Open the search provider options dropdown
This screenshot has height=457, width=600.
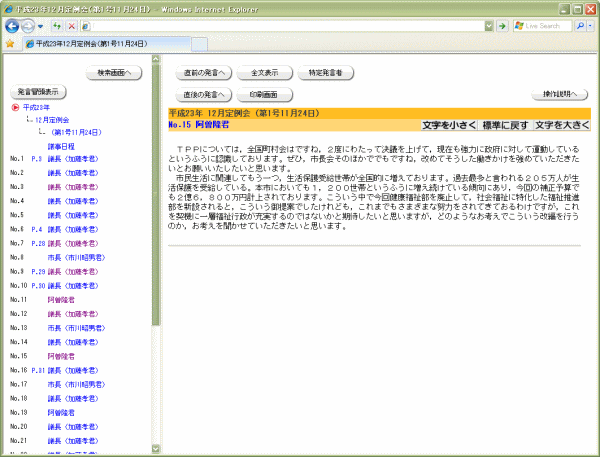[x=590, y=26]
